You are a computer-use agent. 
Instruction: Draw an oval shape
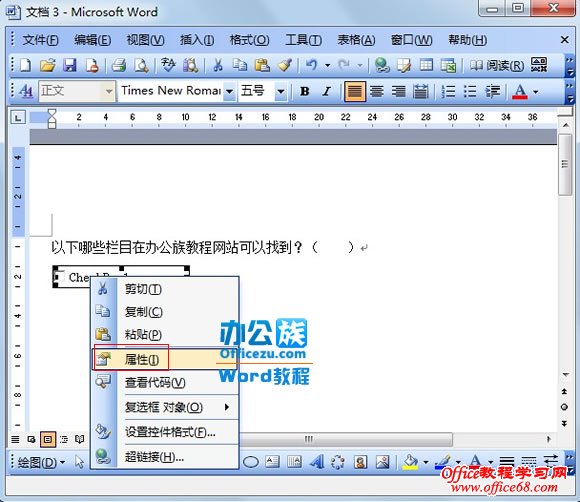point(250,462)
